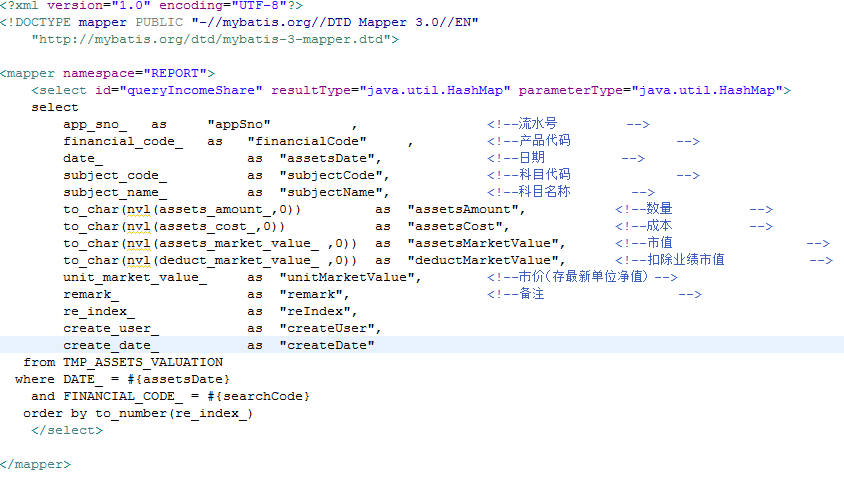Screen dimensions: 844x502
Task: Click the "deductMarketValue" alias
Action: point(482,260)
